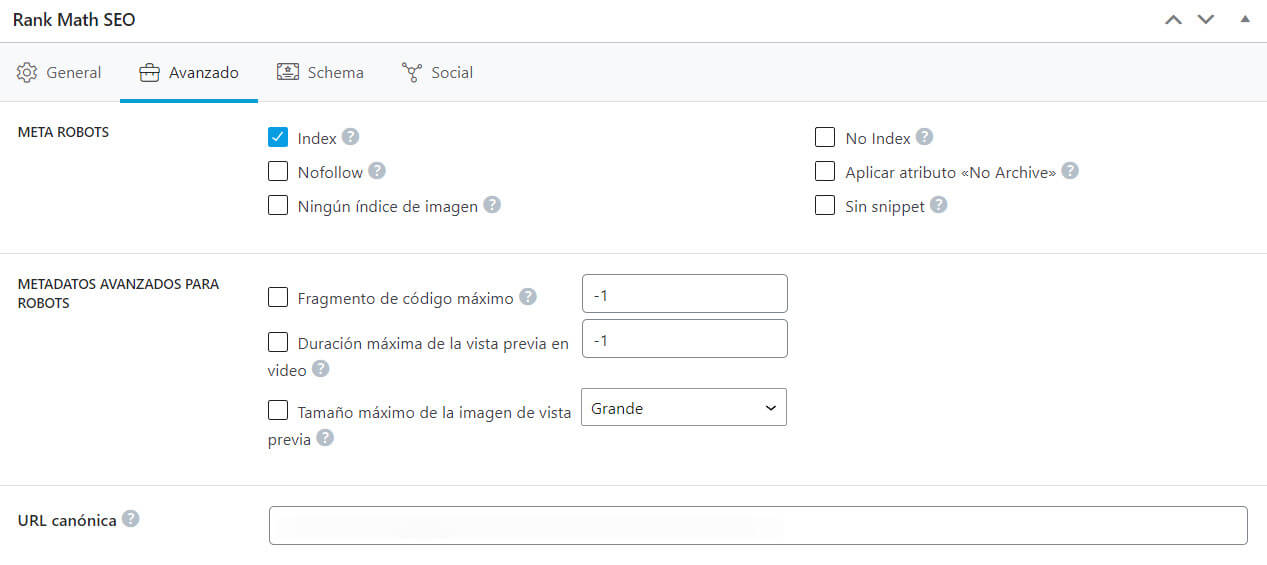Click the Schema tab icon
Viewport: 1267px width, 565px height.
tap(288, 72)
